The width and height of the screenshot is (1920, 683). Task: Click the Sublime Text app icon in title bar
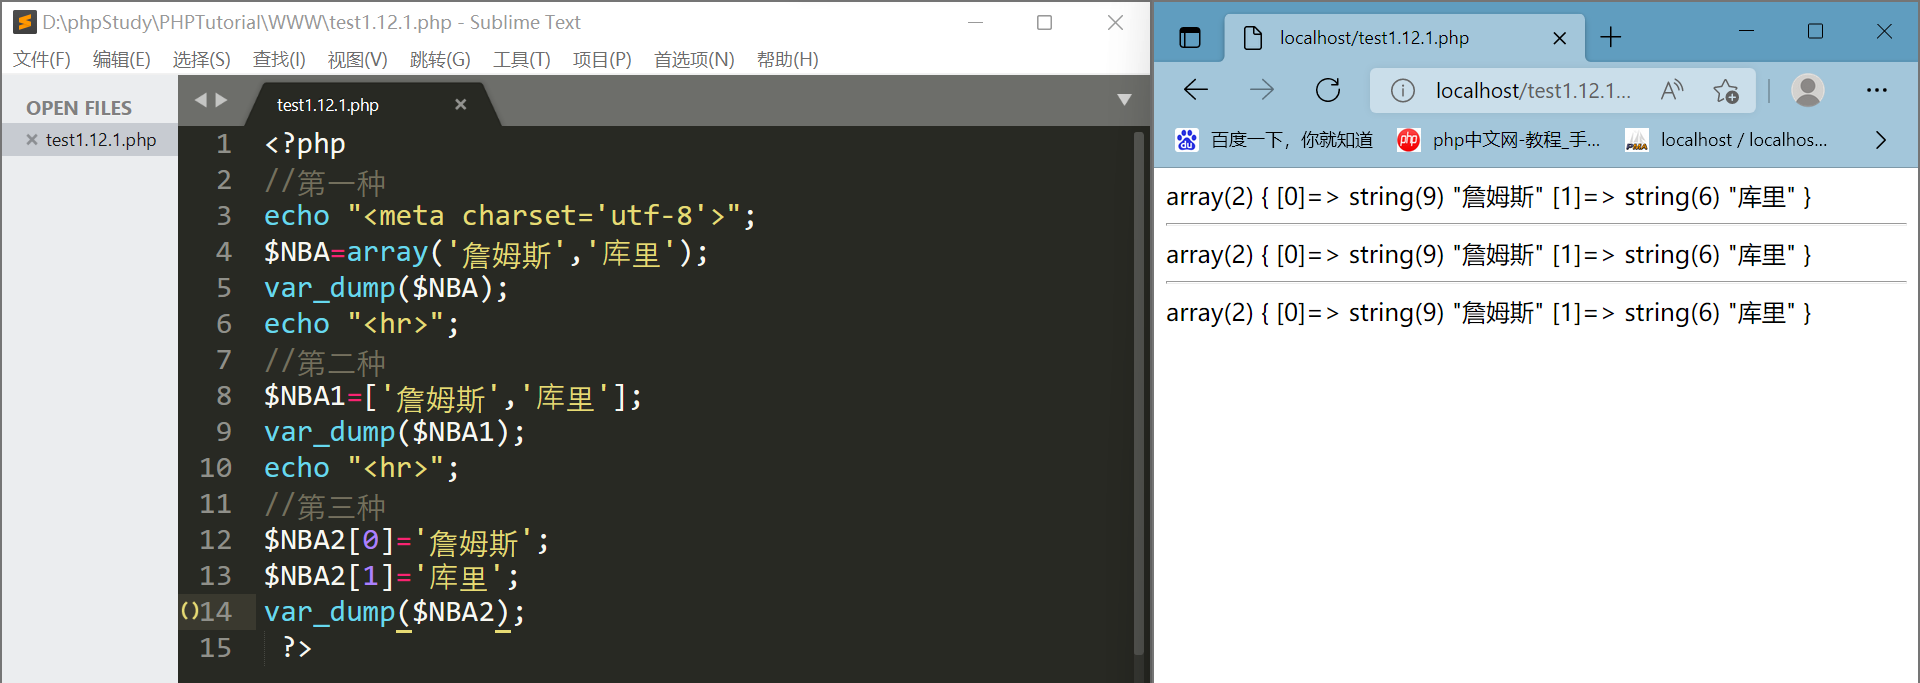pos(24,22)
